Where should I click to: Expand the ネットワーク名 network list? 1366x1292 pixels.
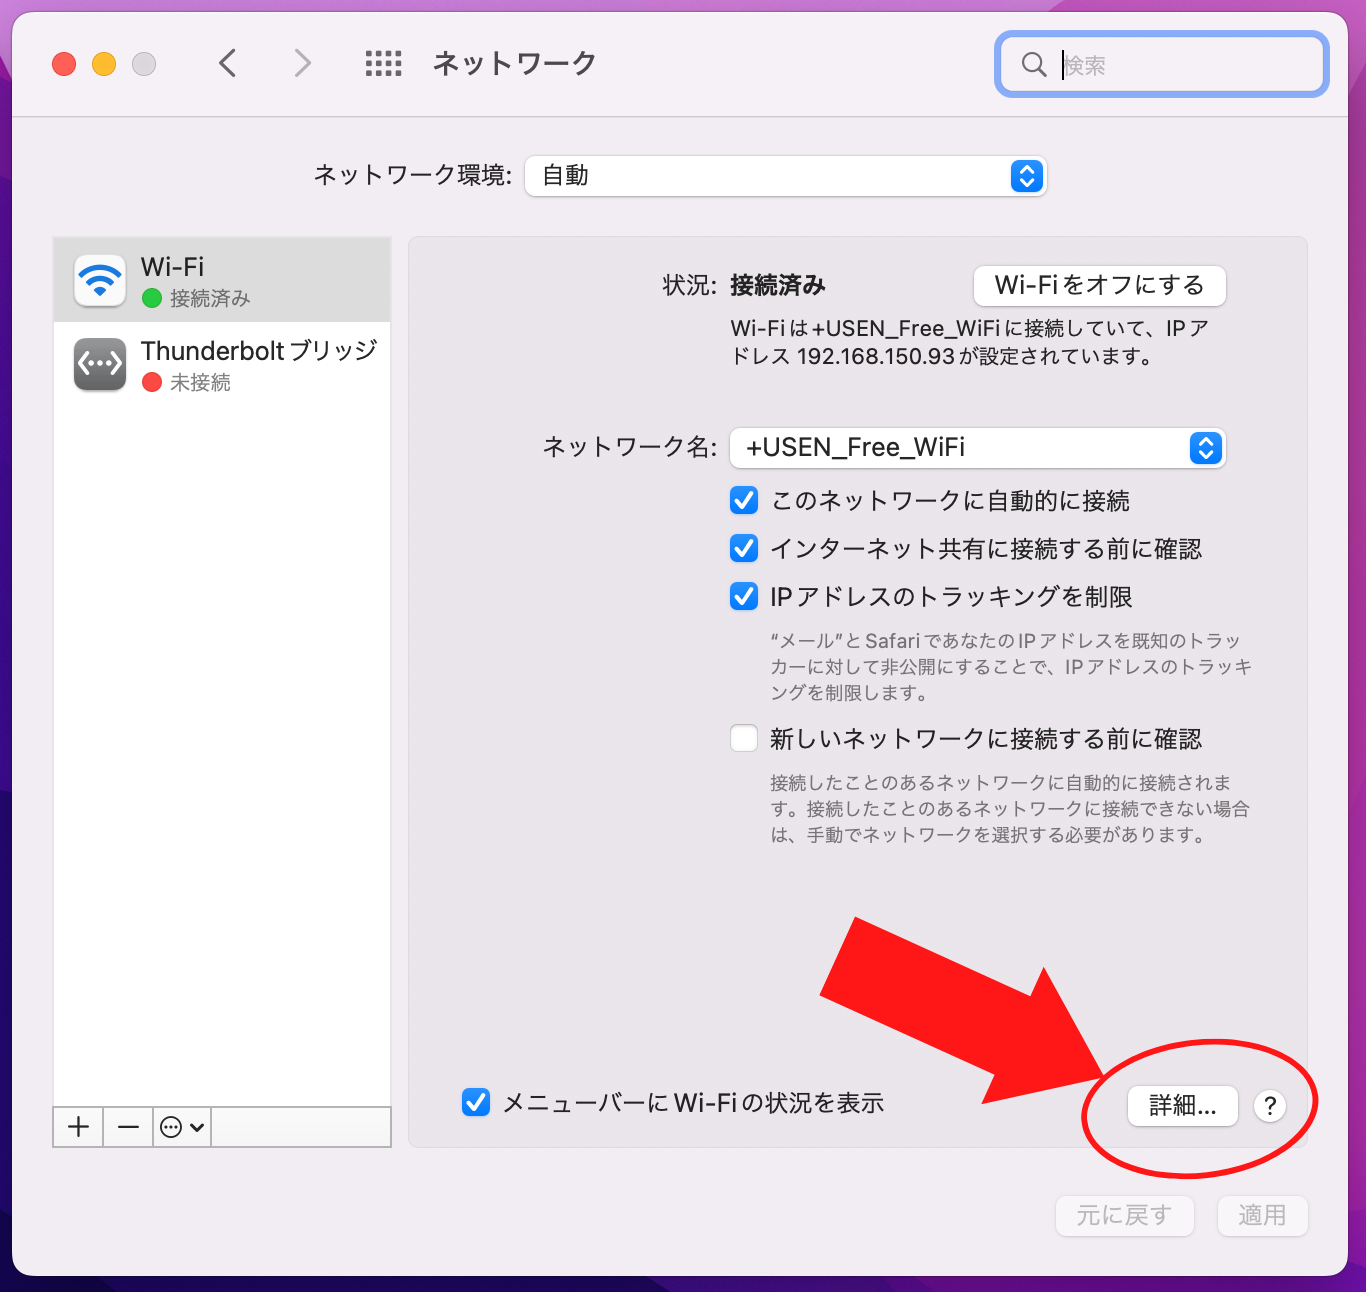click(x=1205, y=448)
